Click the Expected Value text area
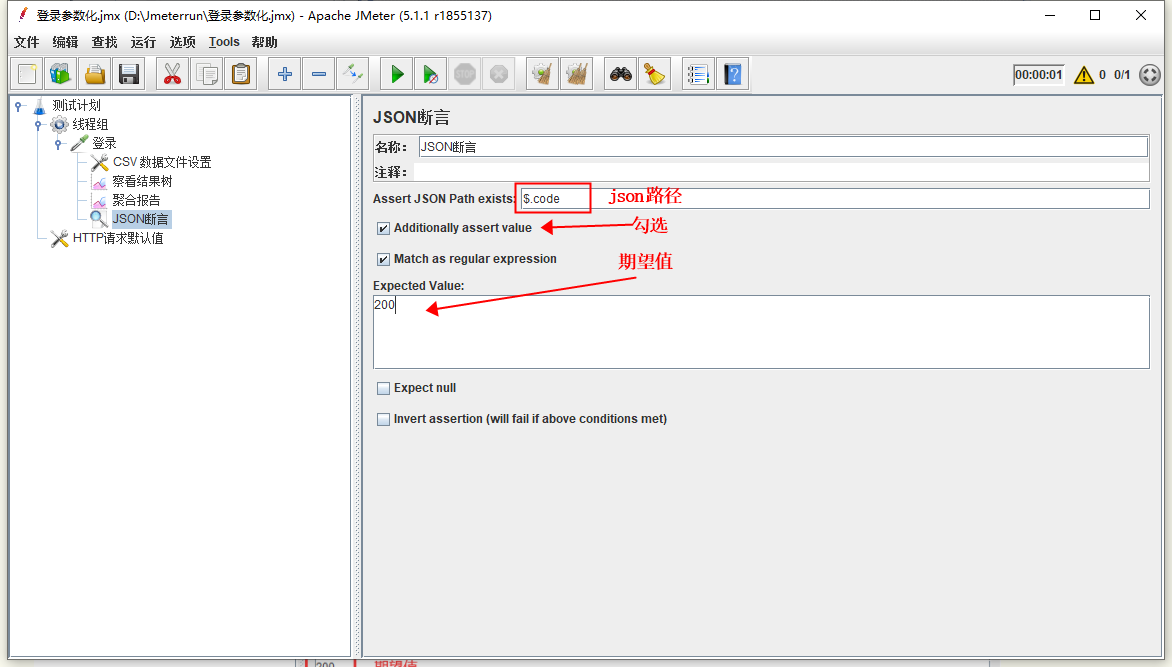Viewport: 1172px width, 667px height. pyautogui.click(x=761, y=332)
